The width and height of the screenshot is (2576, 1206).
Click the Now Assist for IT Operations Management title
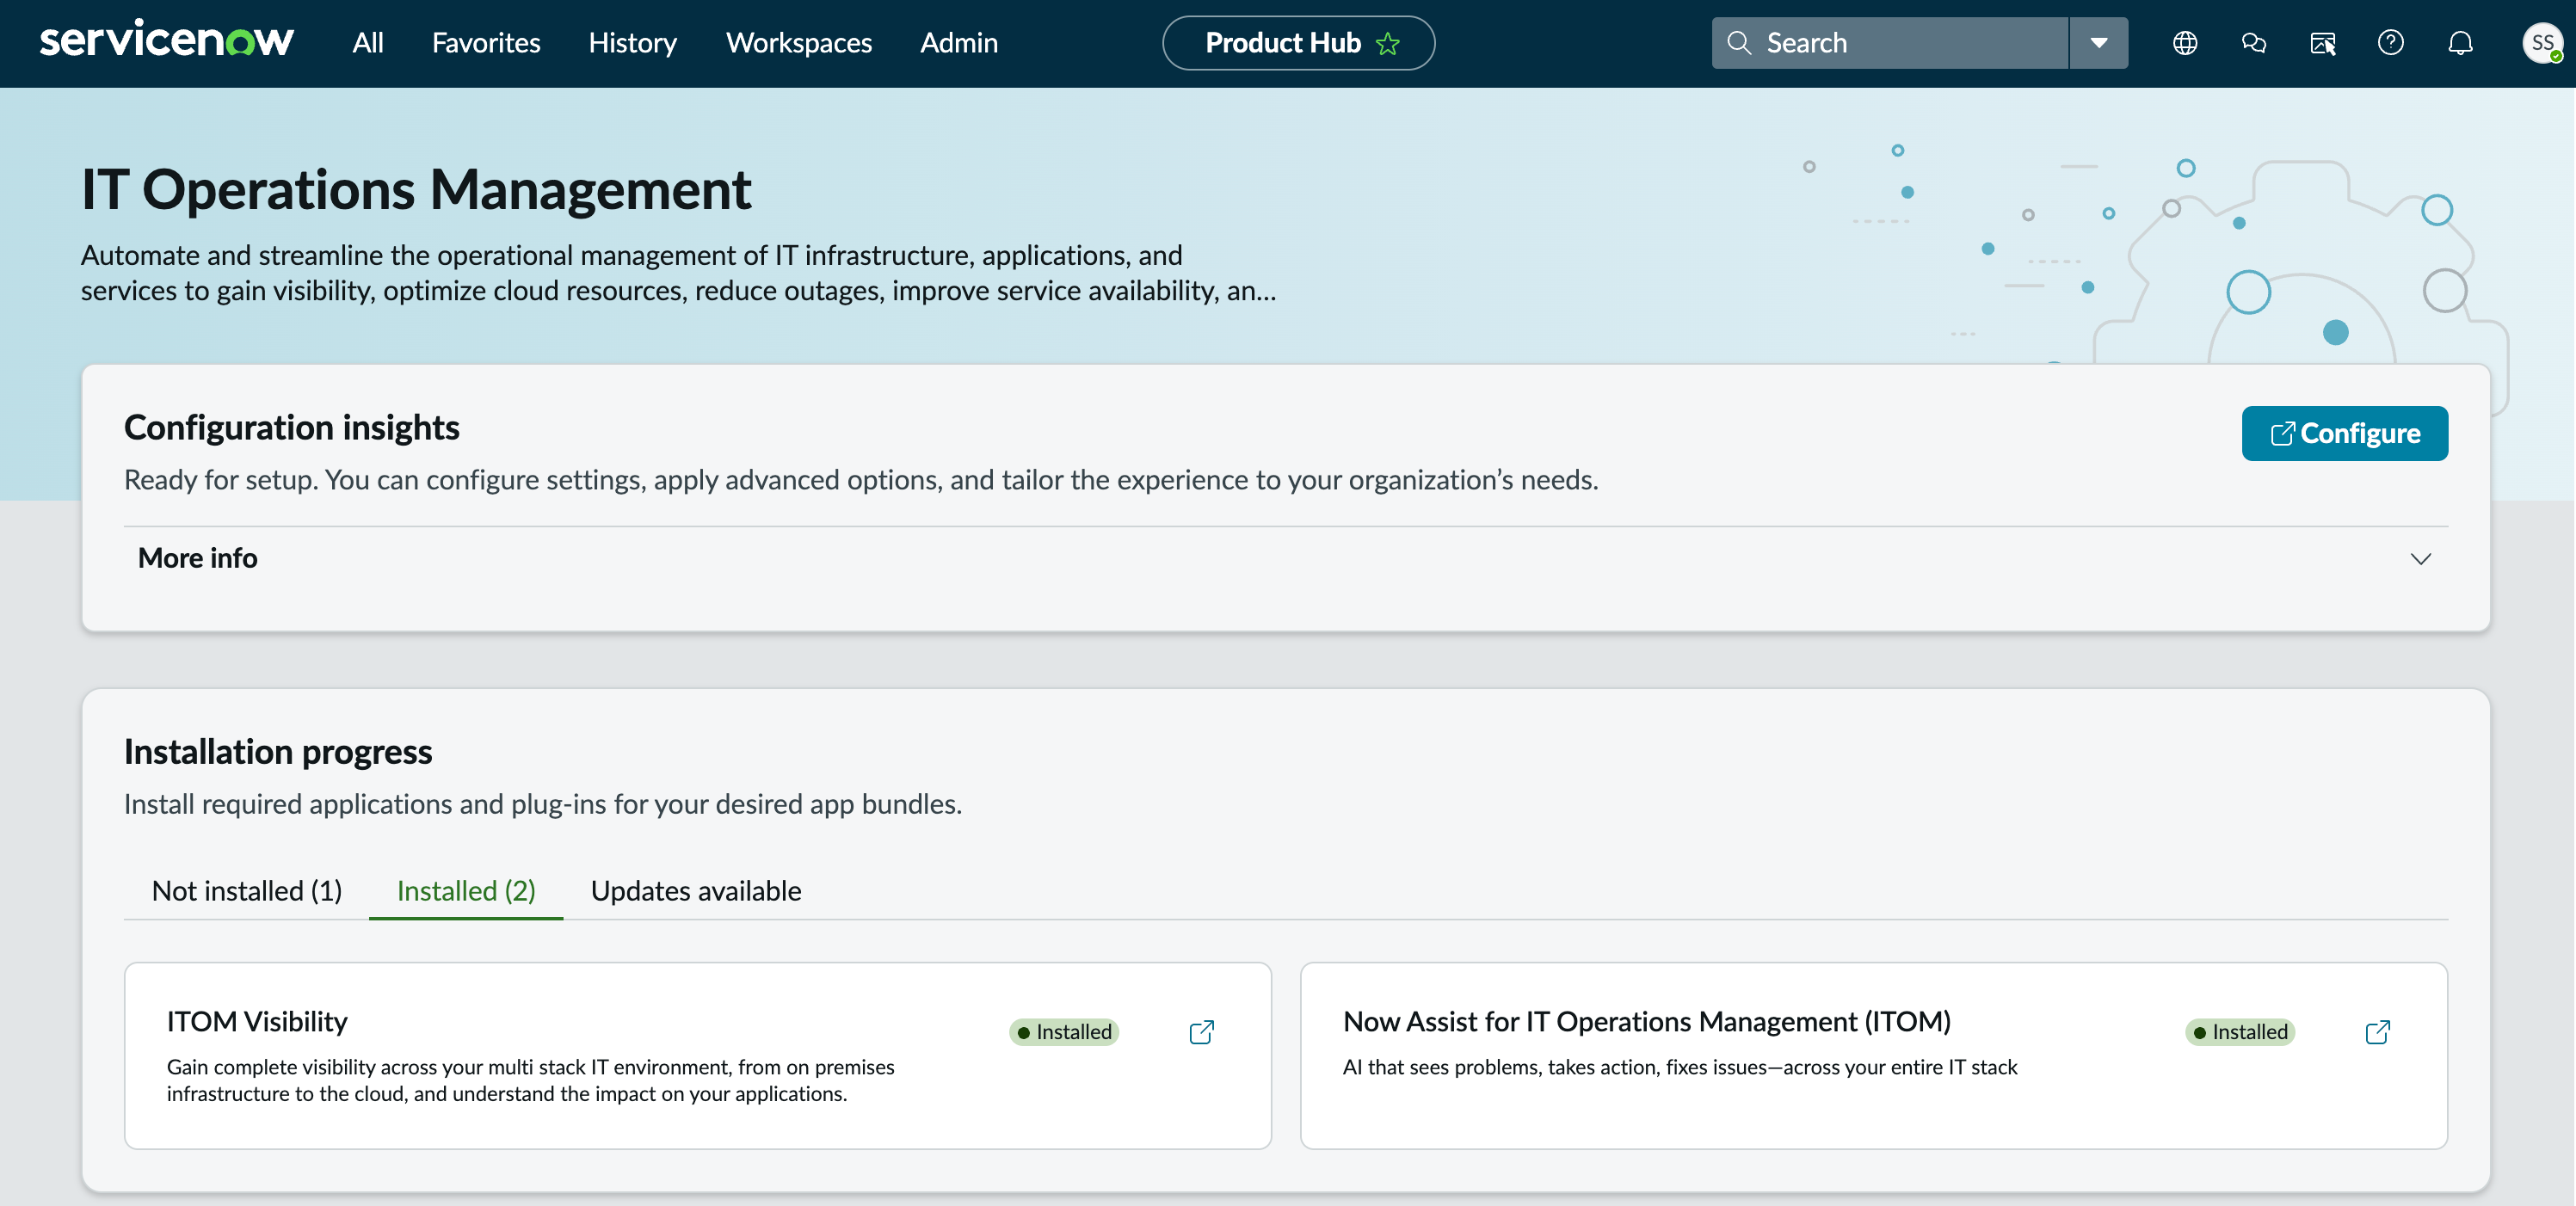coord(1647,1021)
